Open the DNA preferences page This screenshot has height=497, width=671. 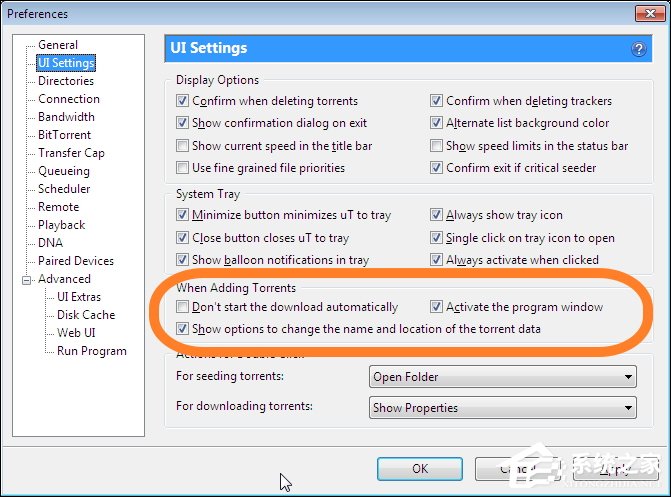(50, 243)
